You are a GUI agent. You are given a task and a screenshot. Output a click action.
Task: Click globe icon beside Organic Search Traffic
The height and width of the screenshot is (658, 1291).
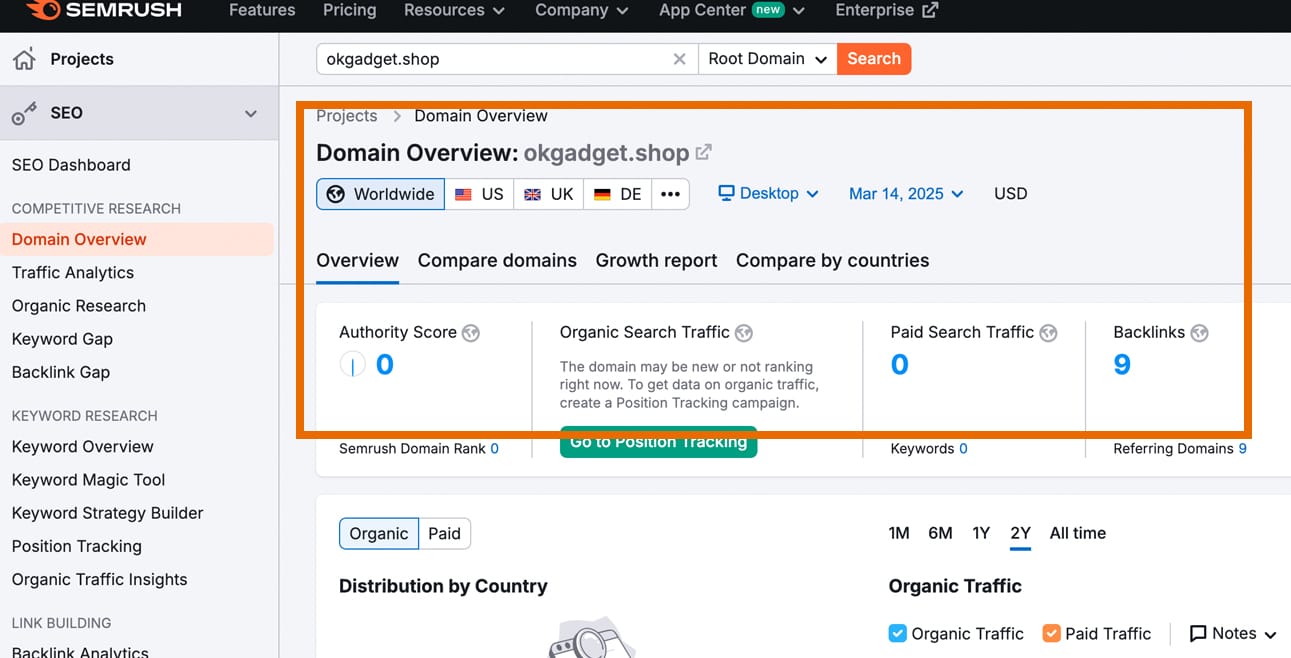pos(744,333)
